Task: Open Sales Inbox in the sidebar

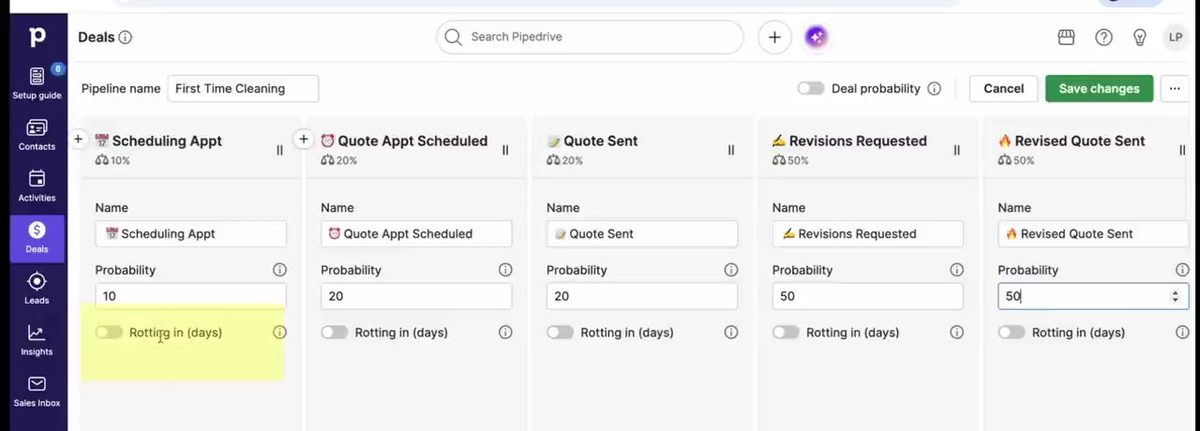Action: click(x=37, y=392)
